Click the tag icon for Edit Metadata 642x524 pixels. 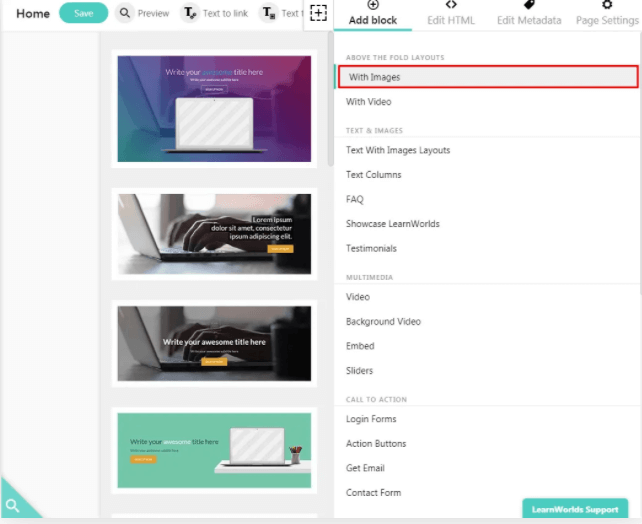click(x=529, y=5)
